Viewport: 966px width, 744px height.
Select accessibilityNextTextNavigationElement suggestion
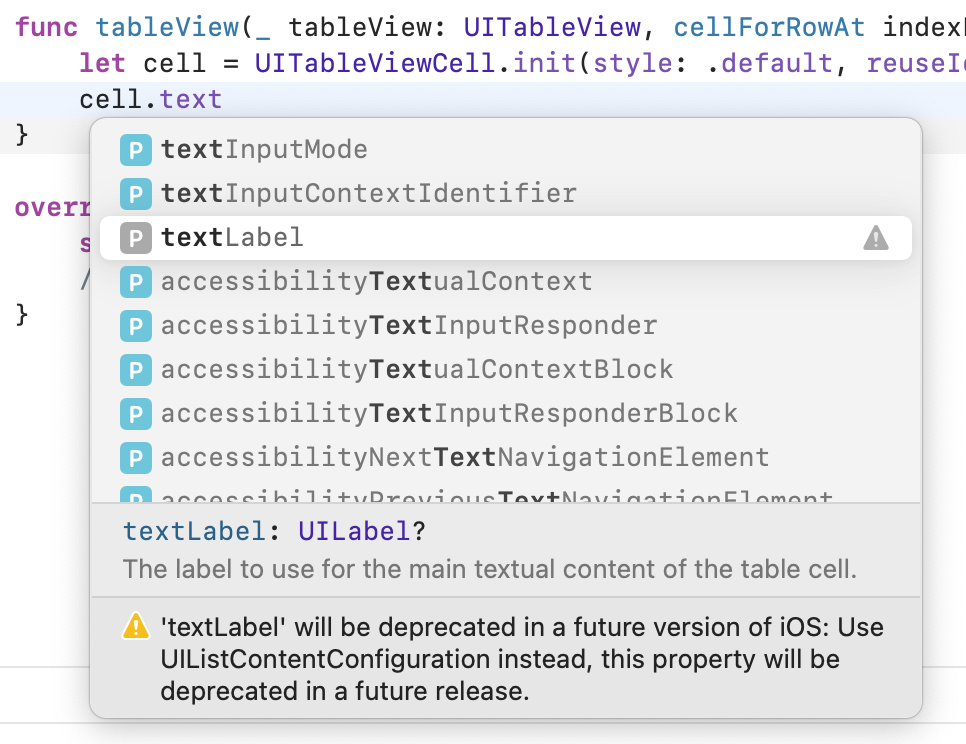[505, 458]
